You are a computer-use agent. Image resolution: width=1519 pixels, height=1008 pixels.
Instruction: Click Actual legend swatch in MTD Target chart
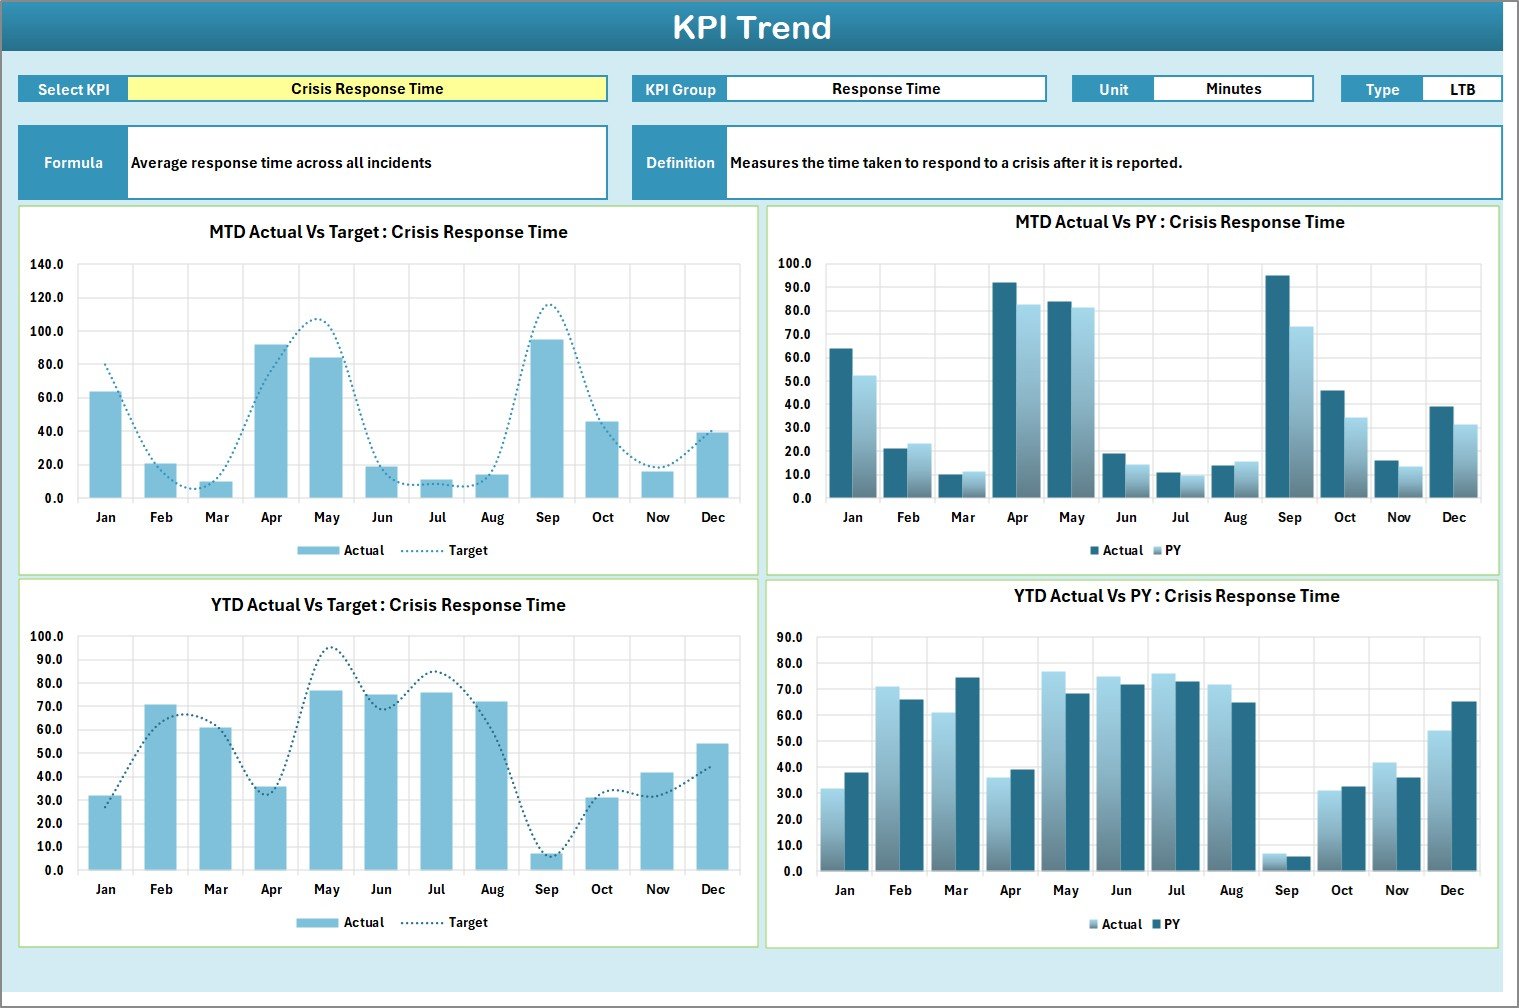318,551
